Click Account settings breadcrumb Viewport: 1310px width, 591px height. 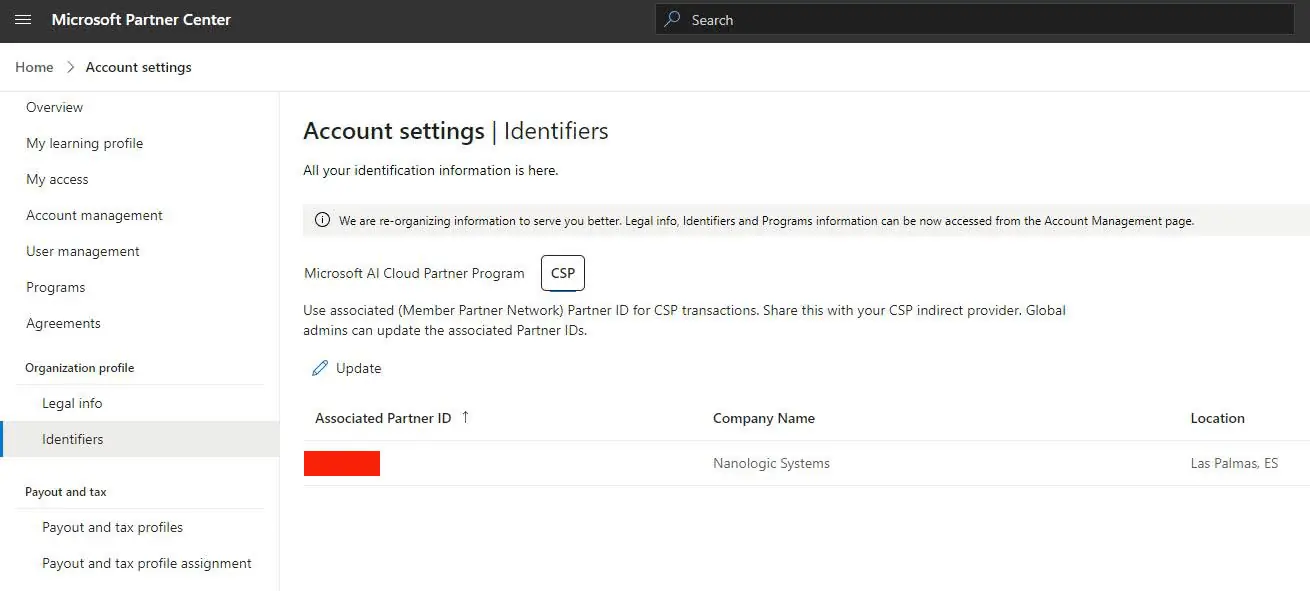pos(139,67)
